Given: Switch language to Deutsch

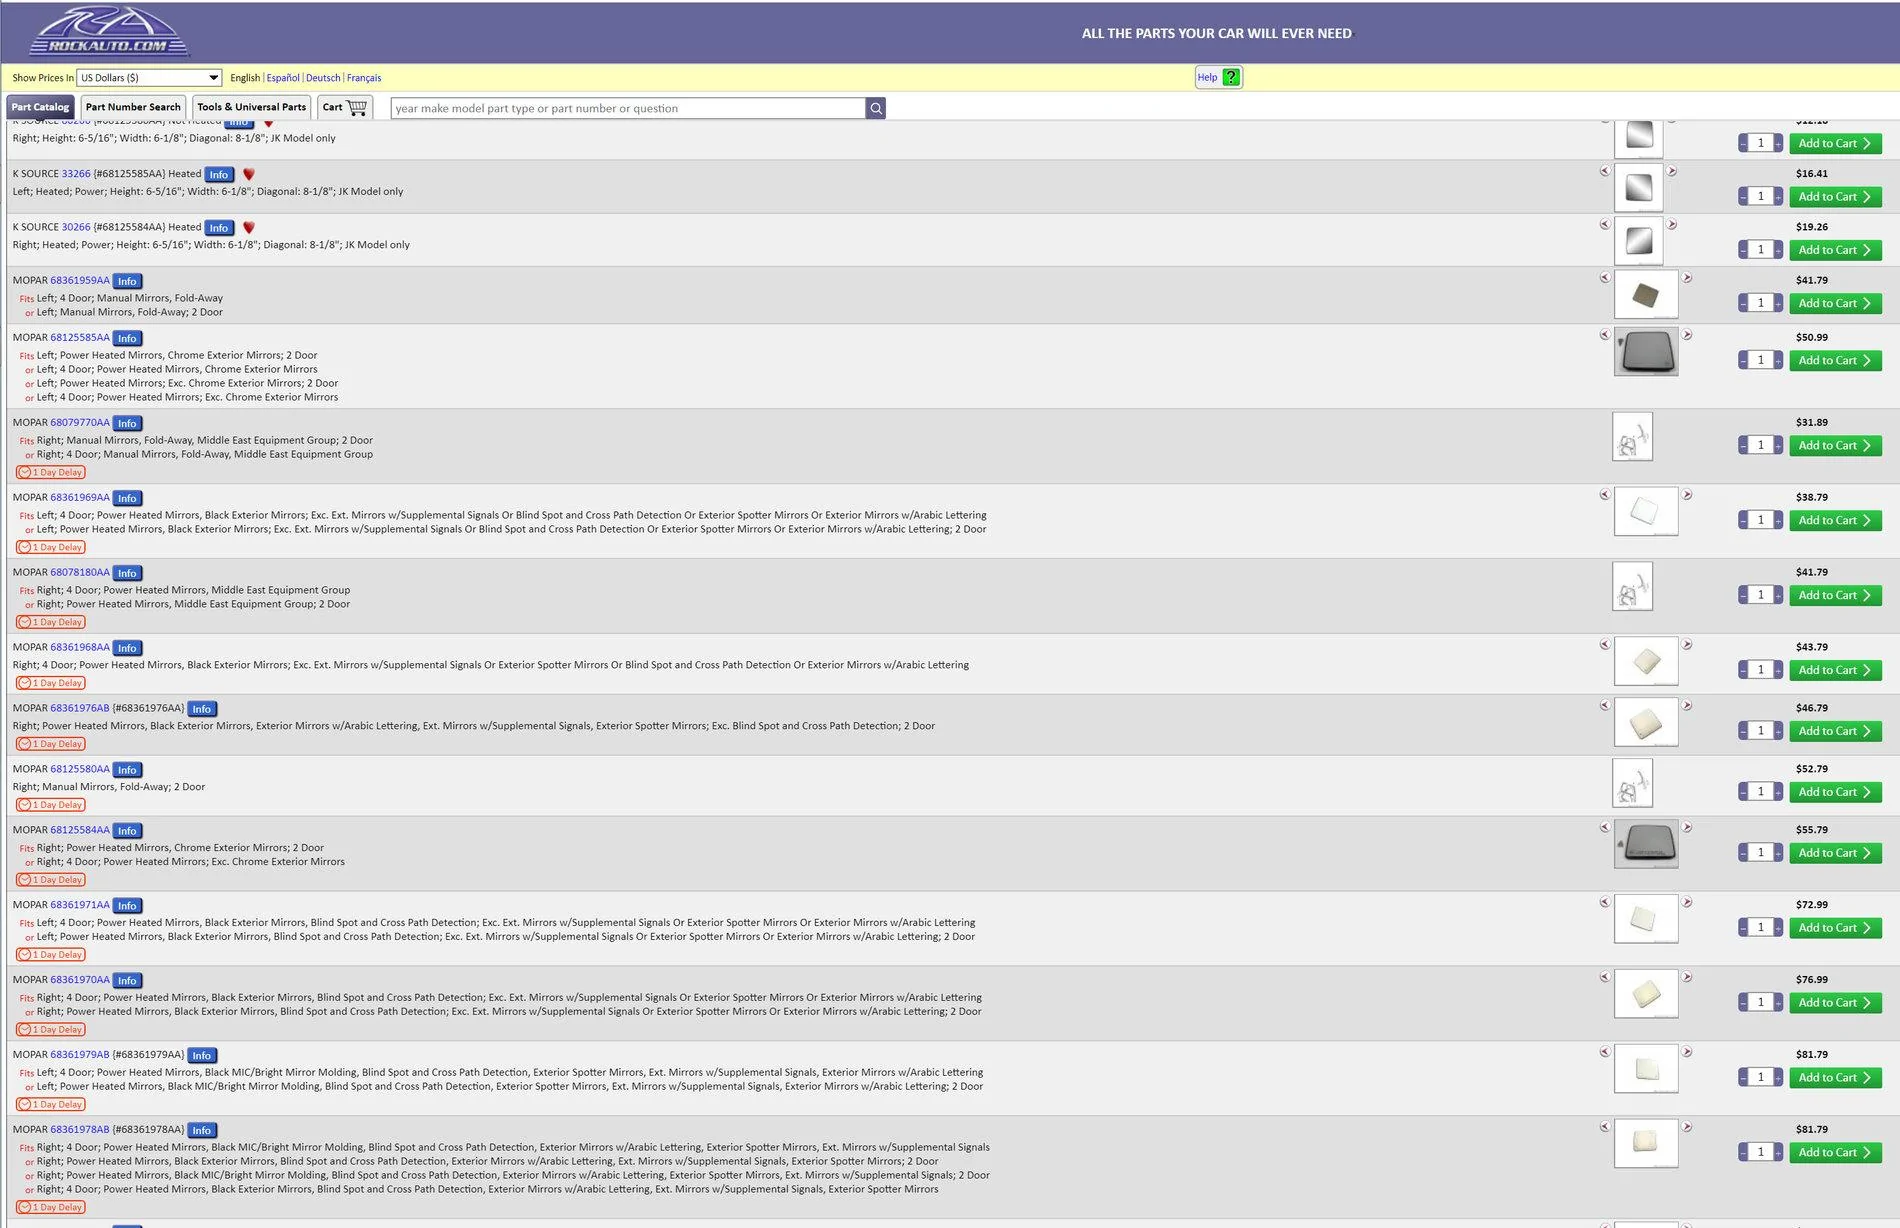Looking at the screenshot, I should tap(323, 78).
